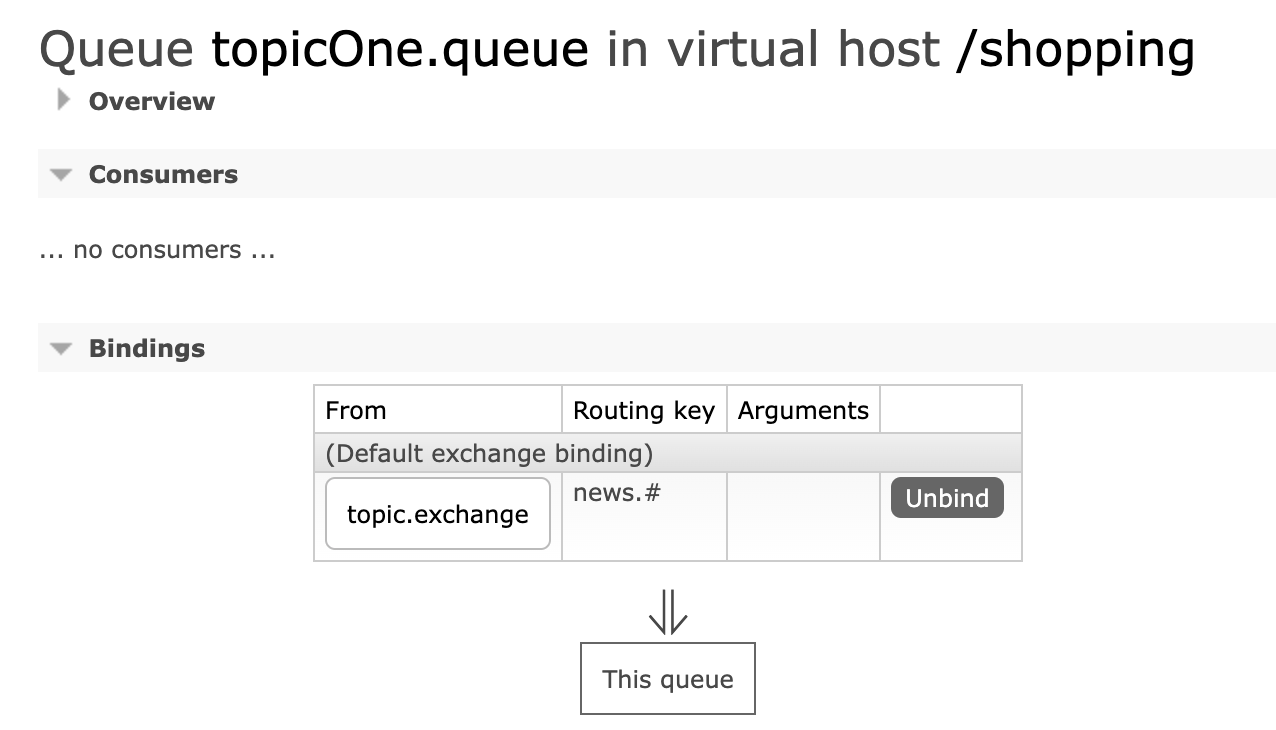Click the Overview section heading text
Viewport: 1276px width, 730px height.
point(152,101)
